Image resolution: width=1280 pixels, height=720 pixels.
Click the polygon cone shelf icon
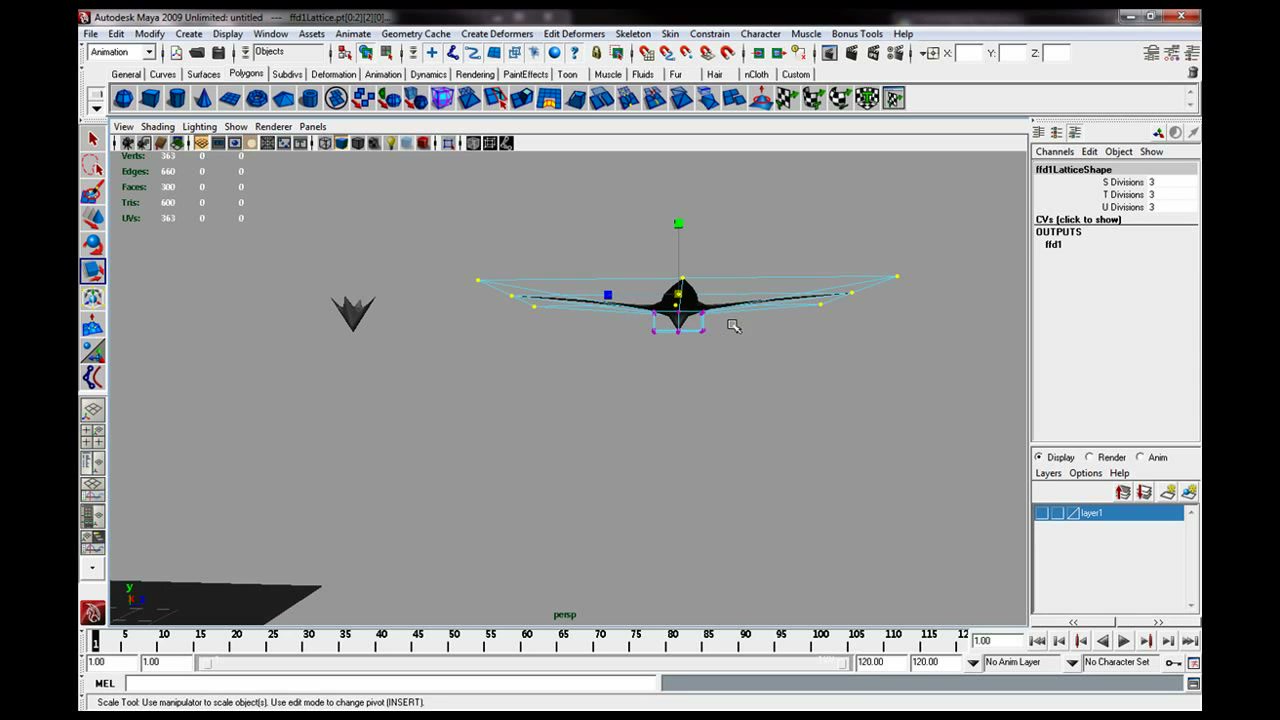click(x=203, y=98)
